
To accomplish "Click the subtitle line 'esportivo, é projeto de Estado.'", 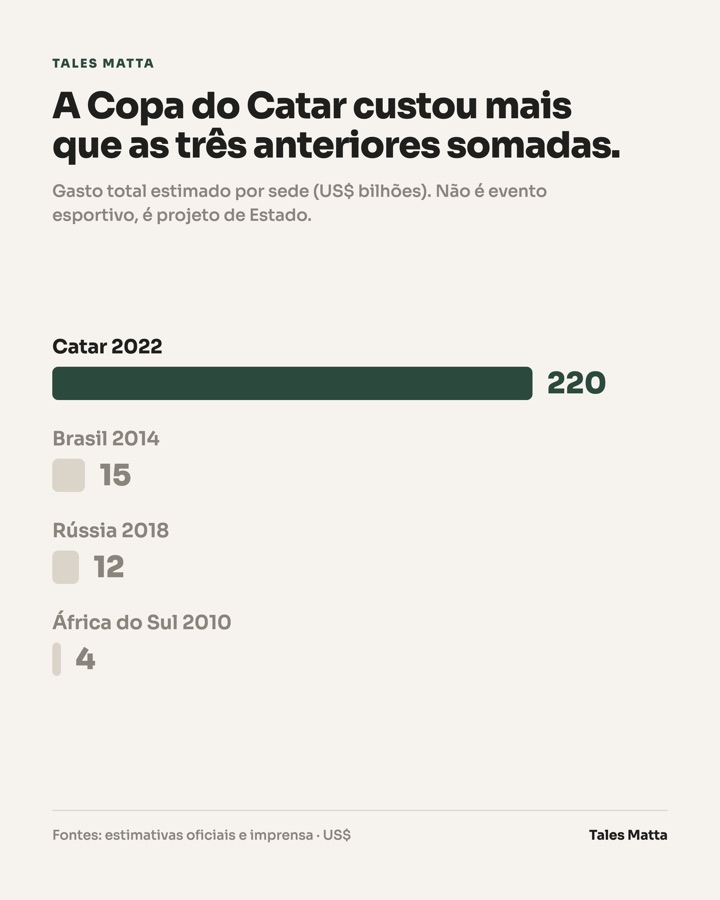I will [182, 215].
